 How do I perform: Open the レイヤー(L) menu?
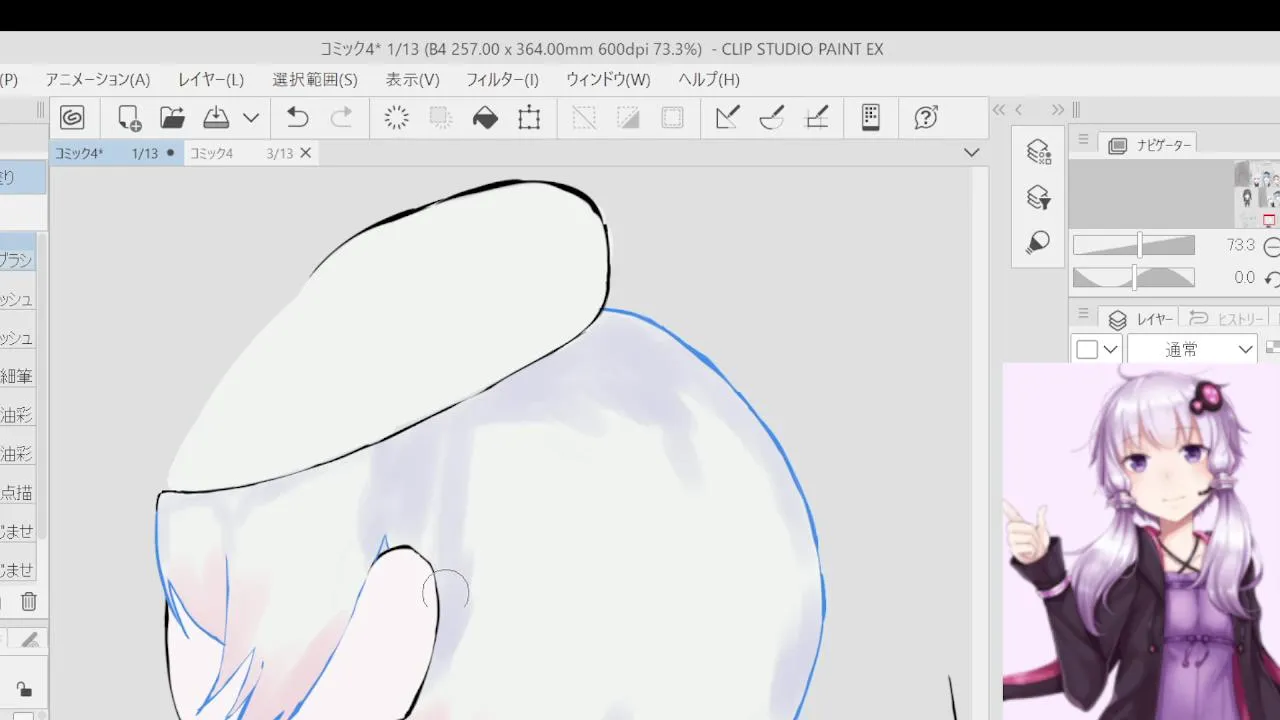click(211, 79)
